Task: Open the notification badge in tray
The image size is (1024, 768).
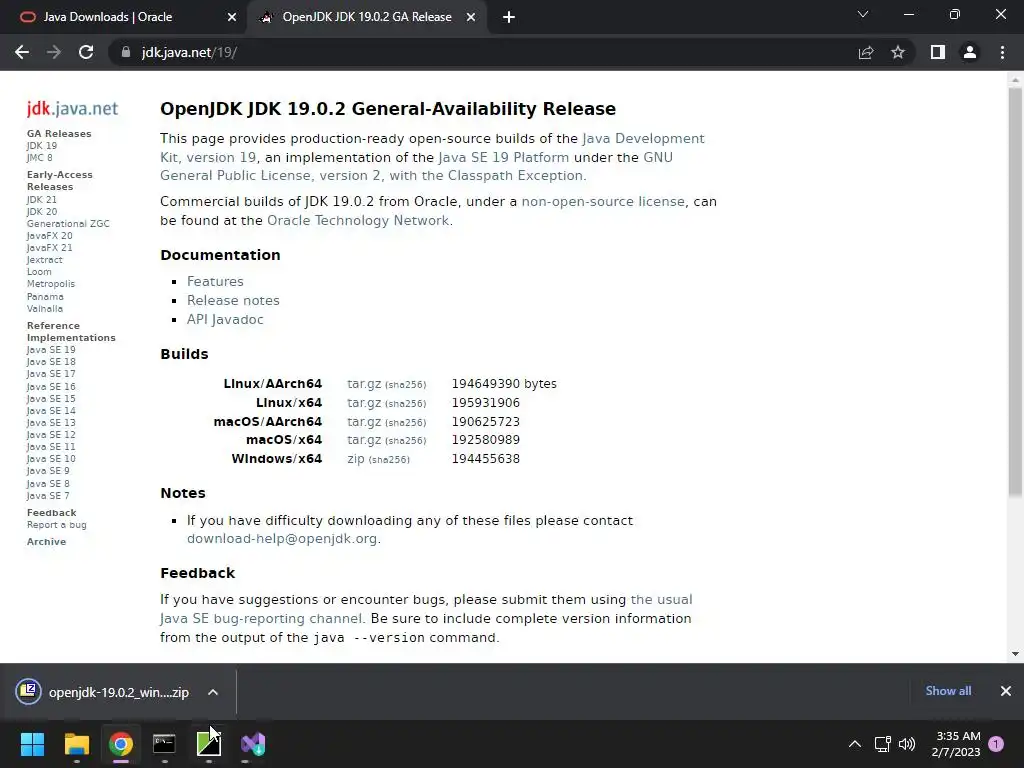Action: pyautogui.click(x=996, y=743)
